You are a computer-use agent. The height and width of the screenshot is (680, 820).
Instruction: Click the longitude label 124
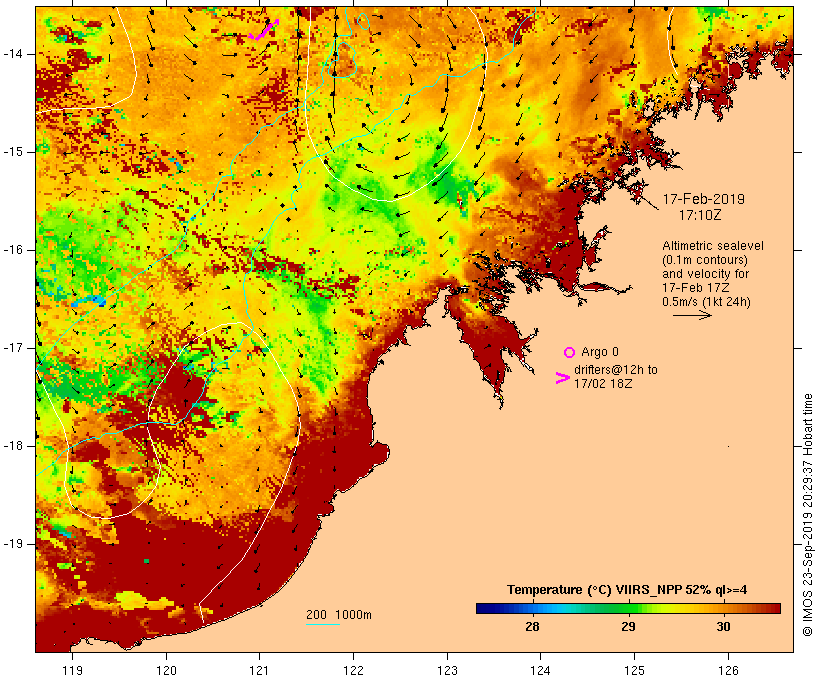pyautogui.click(x=540, y=670)
